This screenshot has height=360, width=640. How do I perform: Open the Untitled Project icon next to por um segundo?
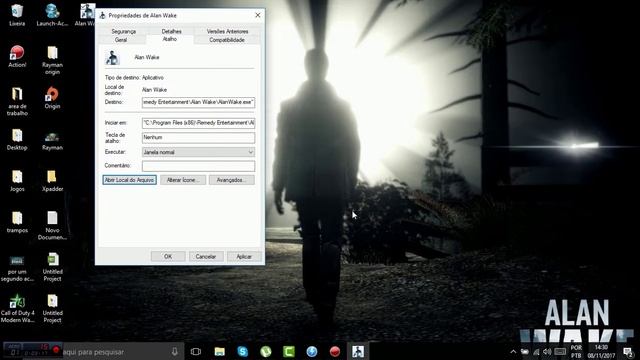point(52,267)
